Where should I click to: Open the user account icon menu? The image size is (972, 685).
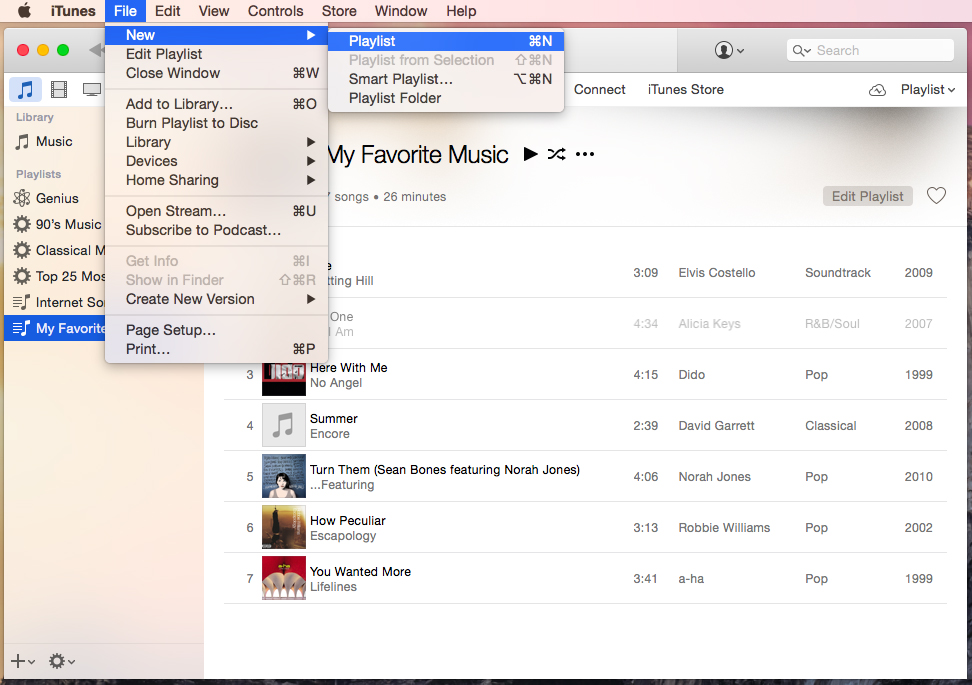(x=729, y=50)
